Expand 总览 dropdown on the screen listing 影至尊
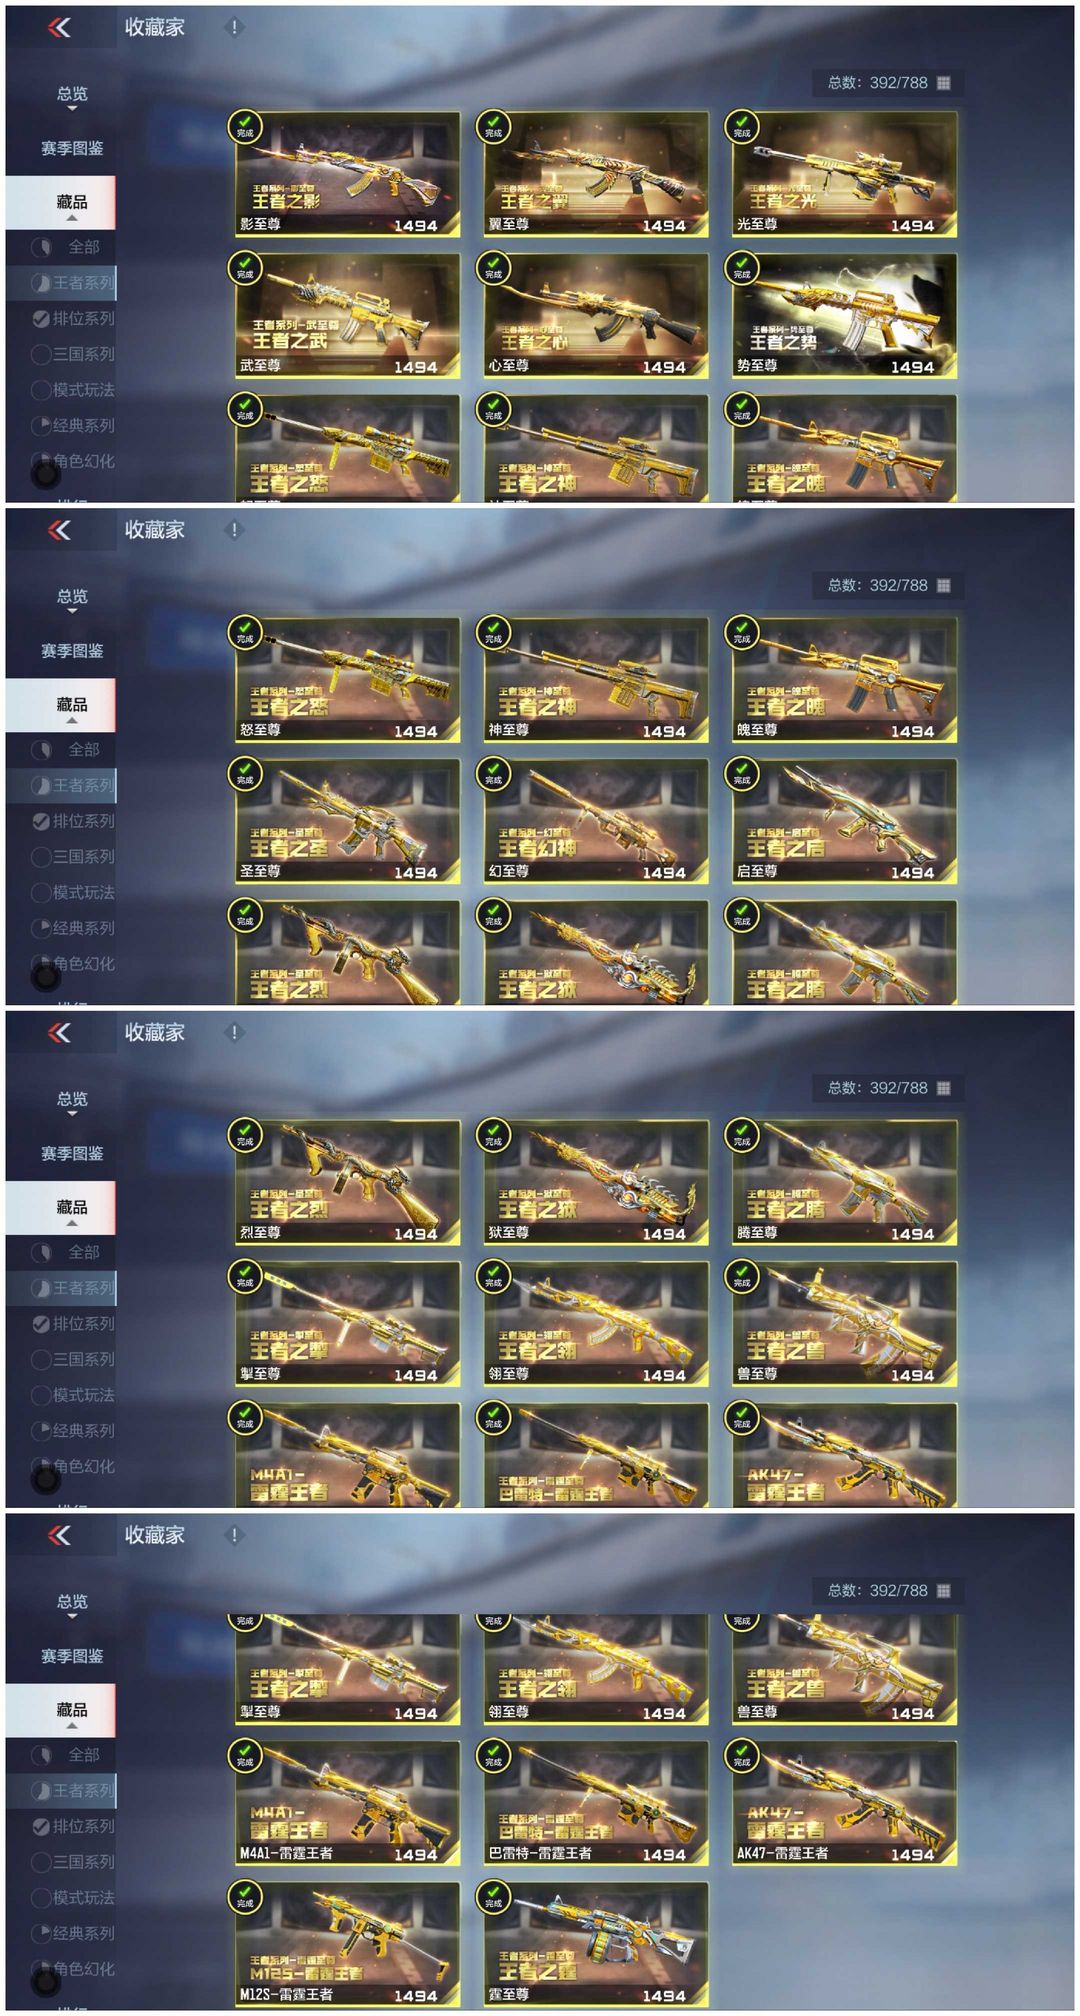The height and width of the screenshot is (2016, 1080). pos(72,96)
